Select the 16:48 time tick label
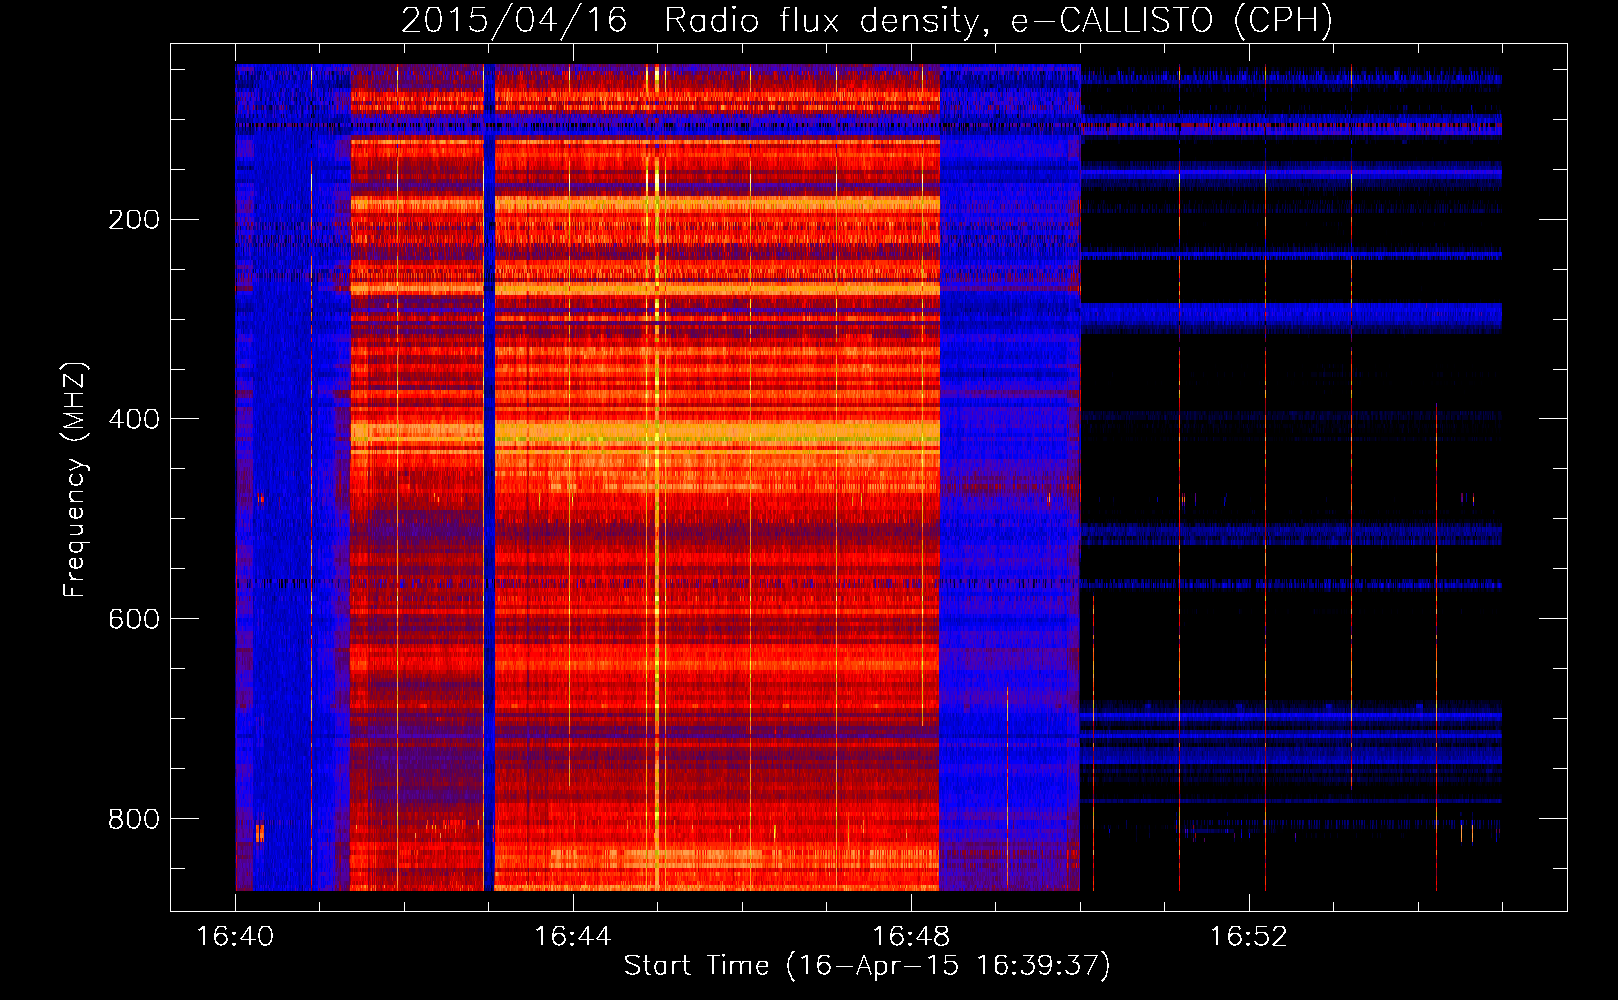This screenshot has height=1000, width=1618. (x=911, y=937)
